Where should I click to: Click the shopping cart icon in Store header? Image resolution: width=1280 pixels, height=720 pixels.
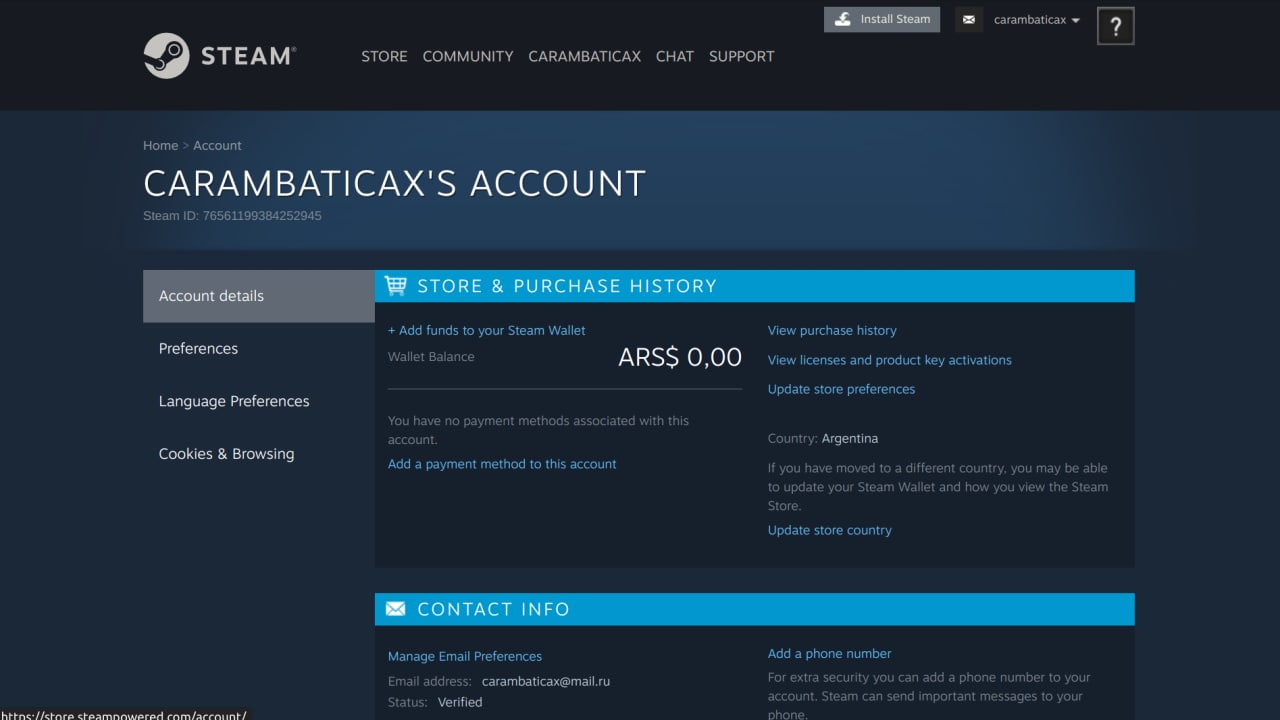point(396,286)
